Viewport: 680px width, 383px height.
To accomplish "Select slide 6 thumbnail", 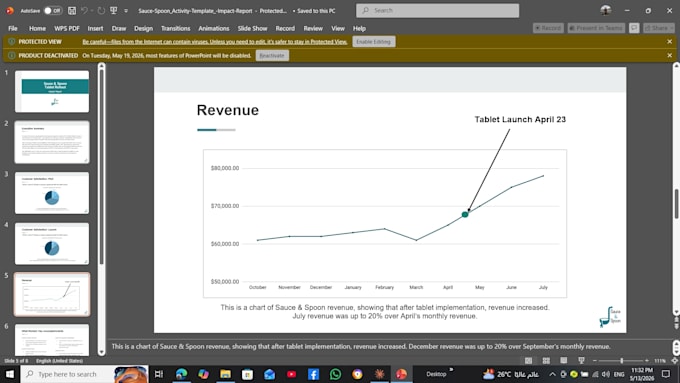I will point(52,340).
